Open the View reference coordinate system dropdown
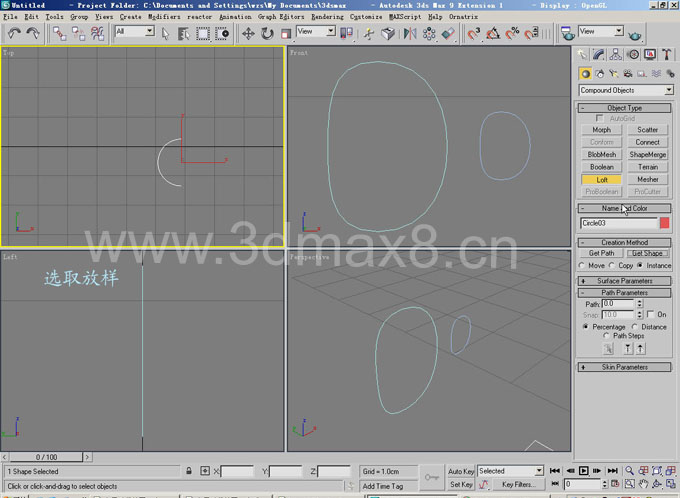This screenshot has height=498, width=680. (316, 31)
